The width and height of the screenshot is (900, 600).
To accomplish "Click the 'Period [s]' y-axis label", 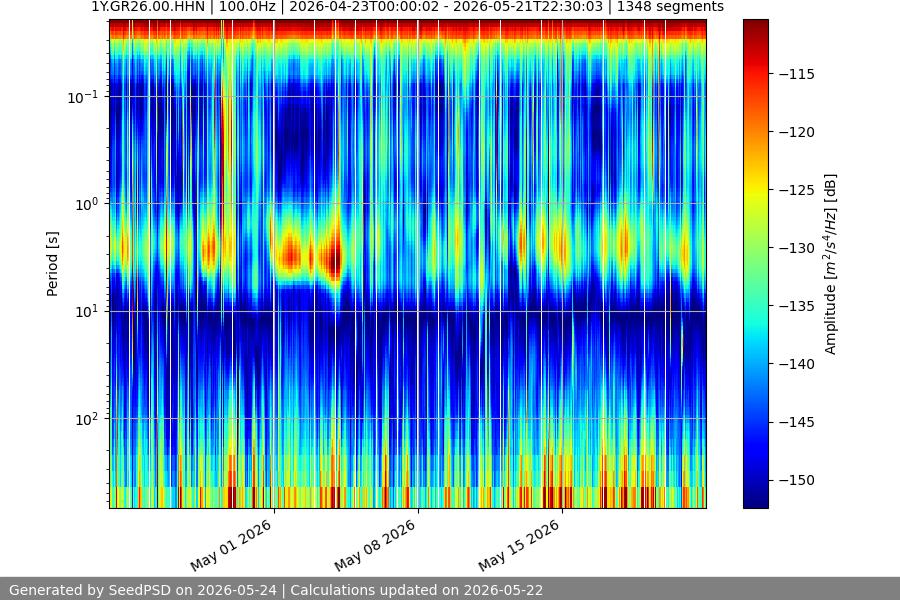I will click(x=52, y=264).
